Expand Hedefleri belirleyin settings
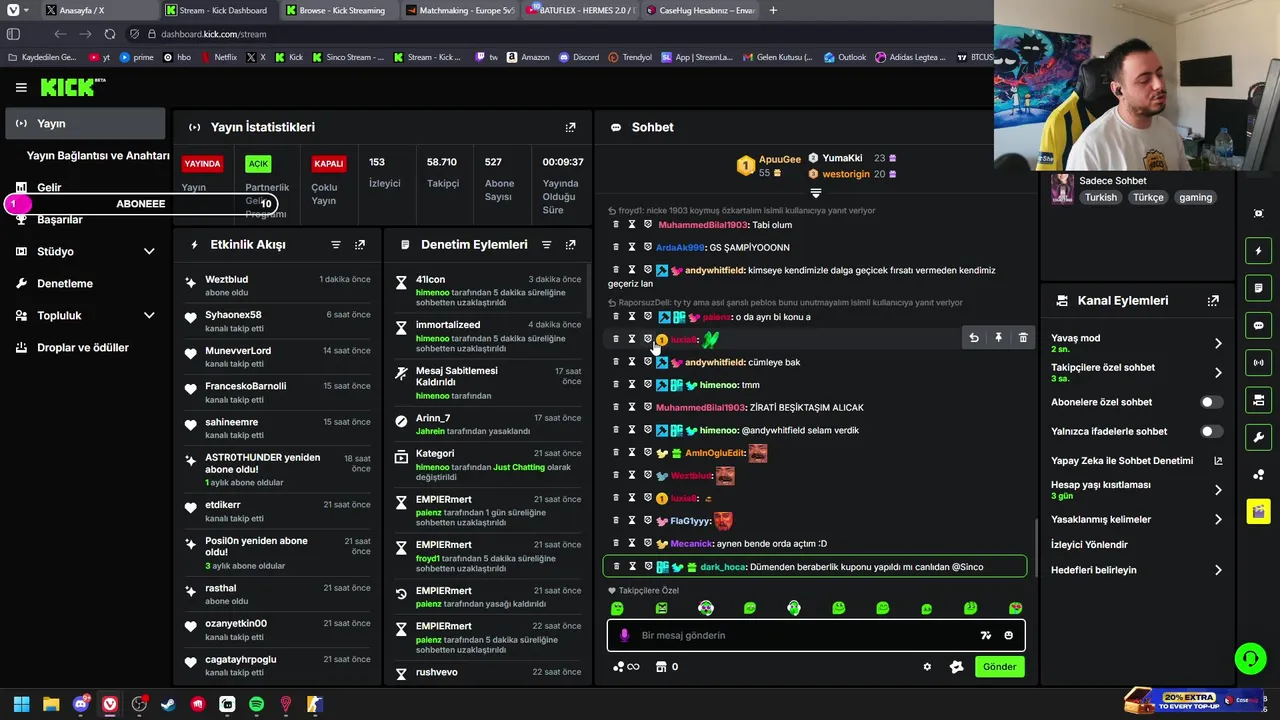 point(1217,570)
